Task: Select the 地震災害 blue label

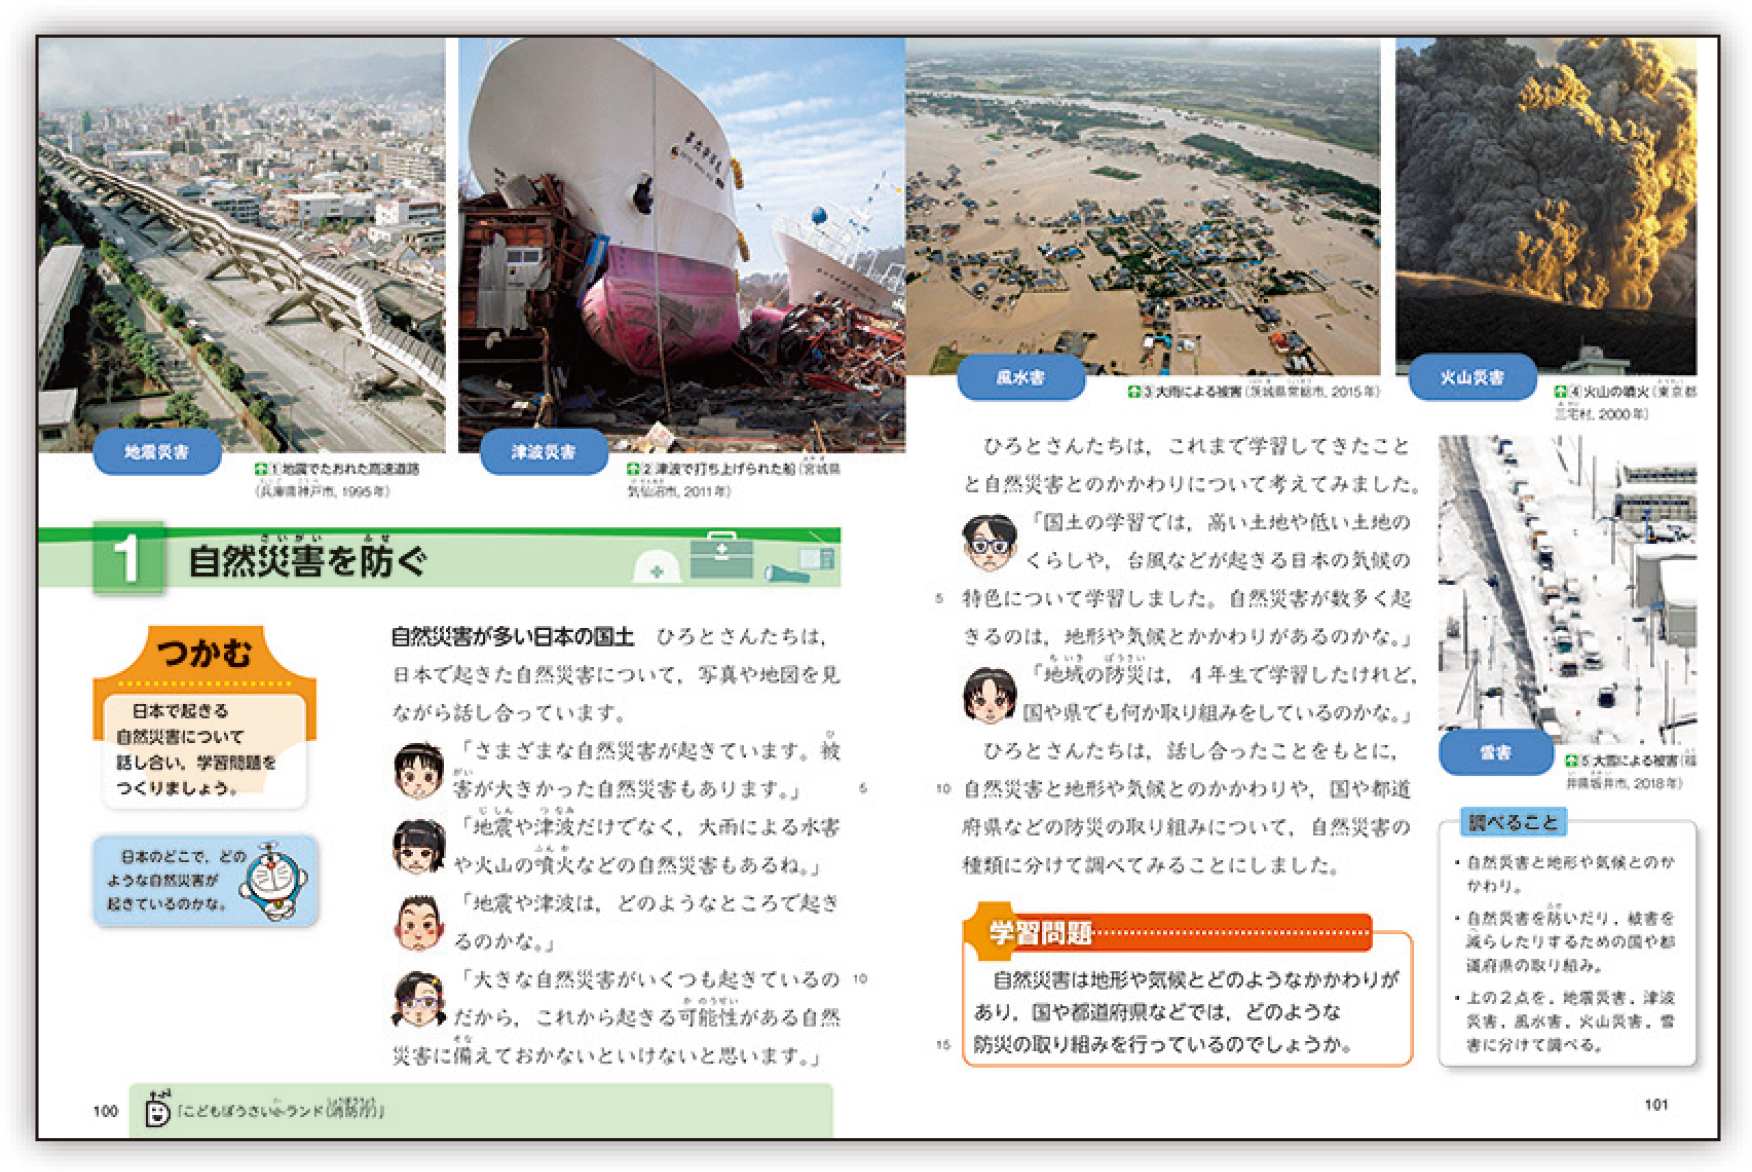Action: (157, 452)
